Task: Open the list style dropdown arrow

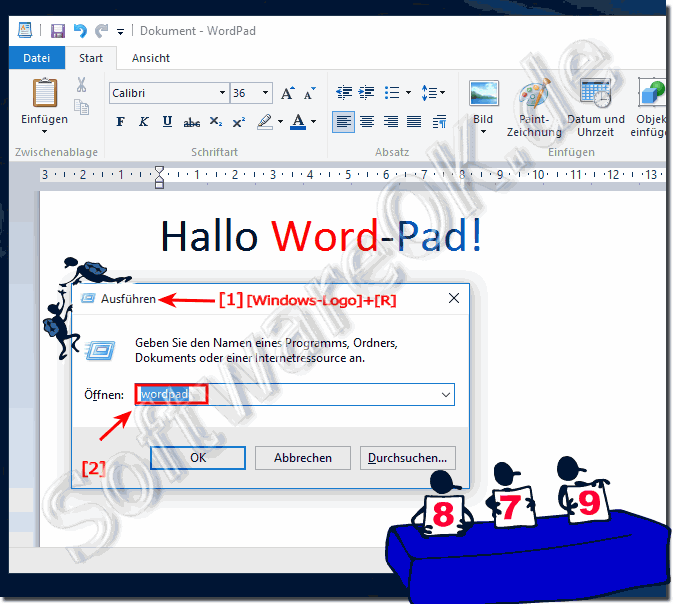Action: [408, 92]
